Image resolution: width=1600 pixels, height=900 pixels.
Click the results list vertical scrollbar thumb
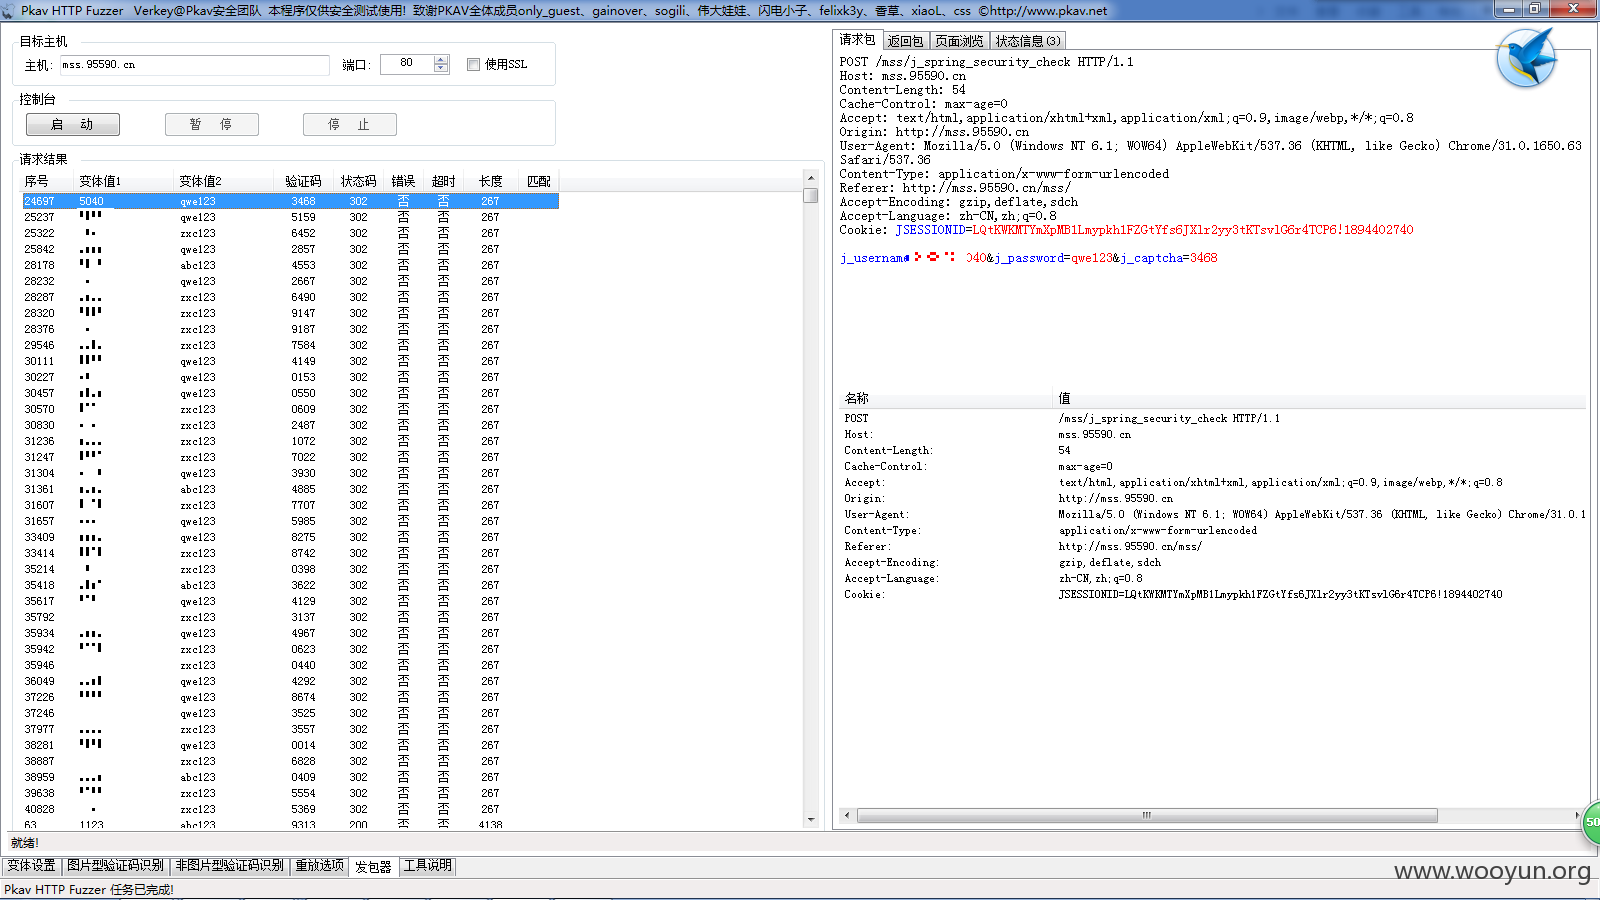point(811,195)
